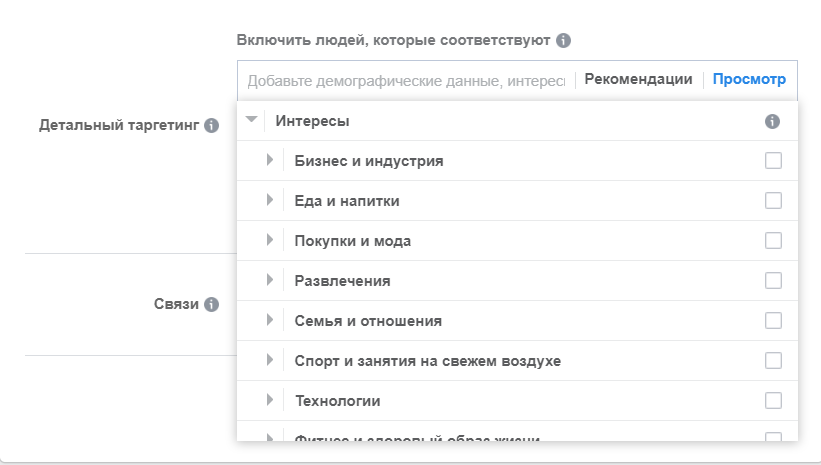
Task: Expand Технологии subcategory arrow
Action: (x=270, y=400)
